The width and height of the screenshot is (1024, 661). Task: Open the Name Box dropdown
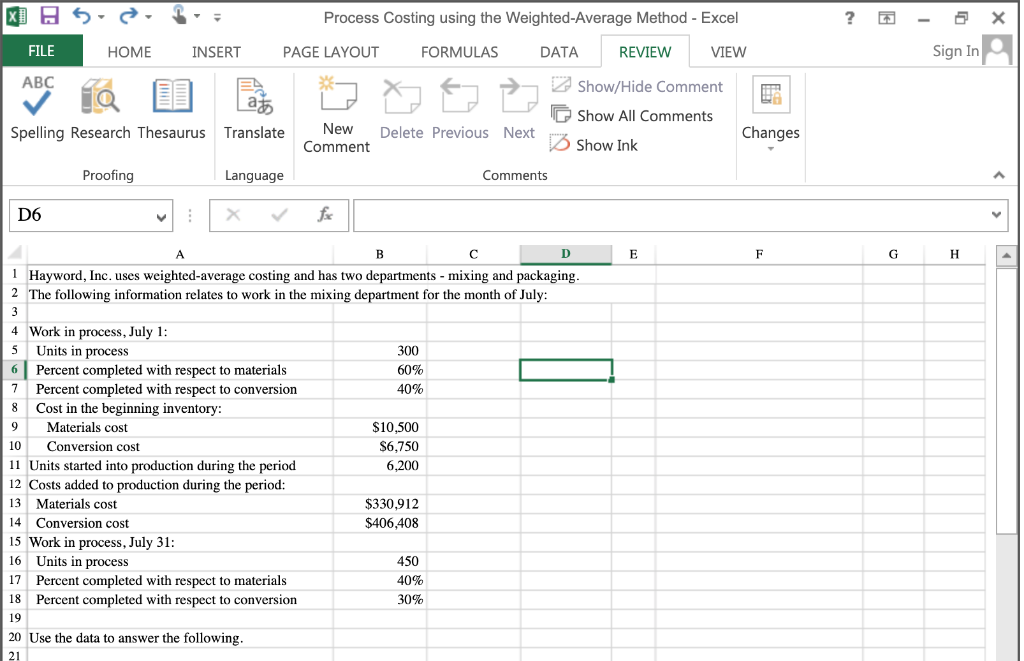tap(161, 218)
